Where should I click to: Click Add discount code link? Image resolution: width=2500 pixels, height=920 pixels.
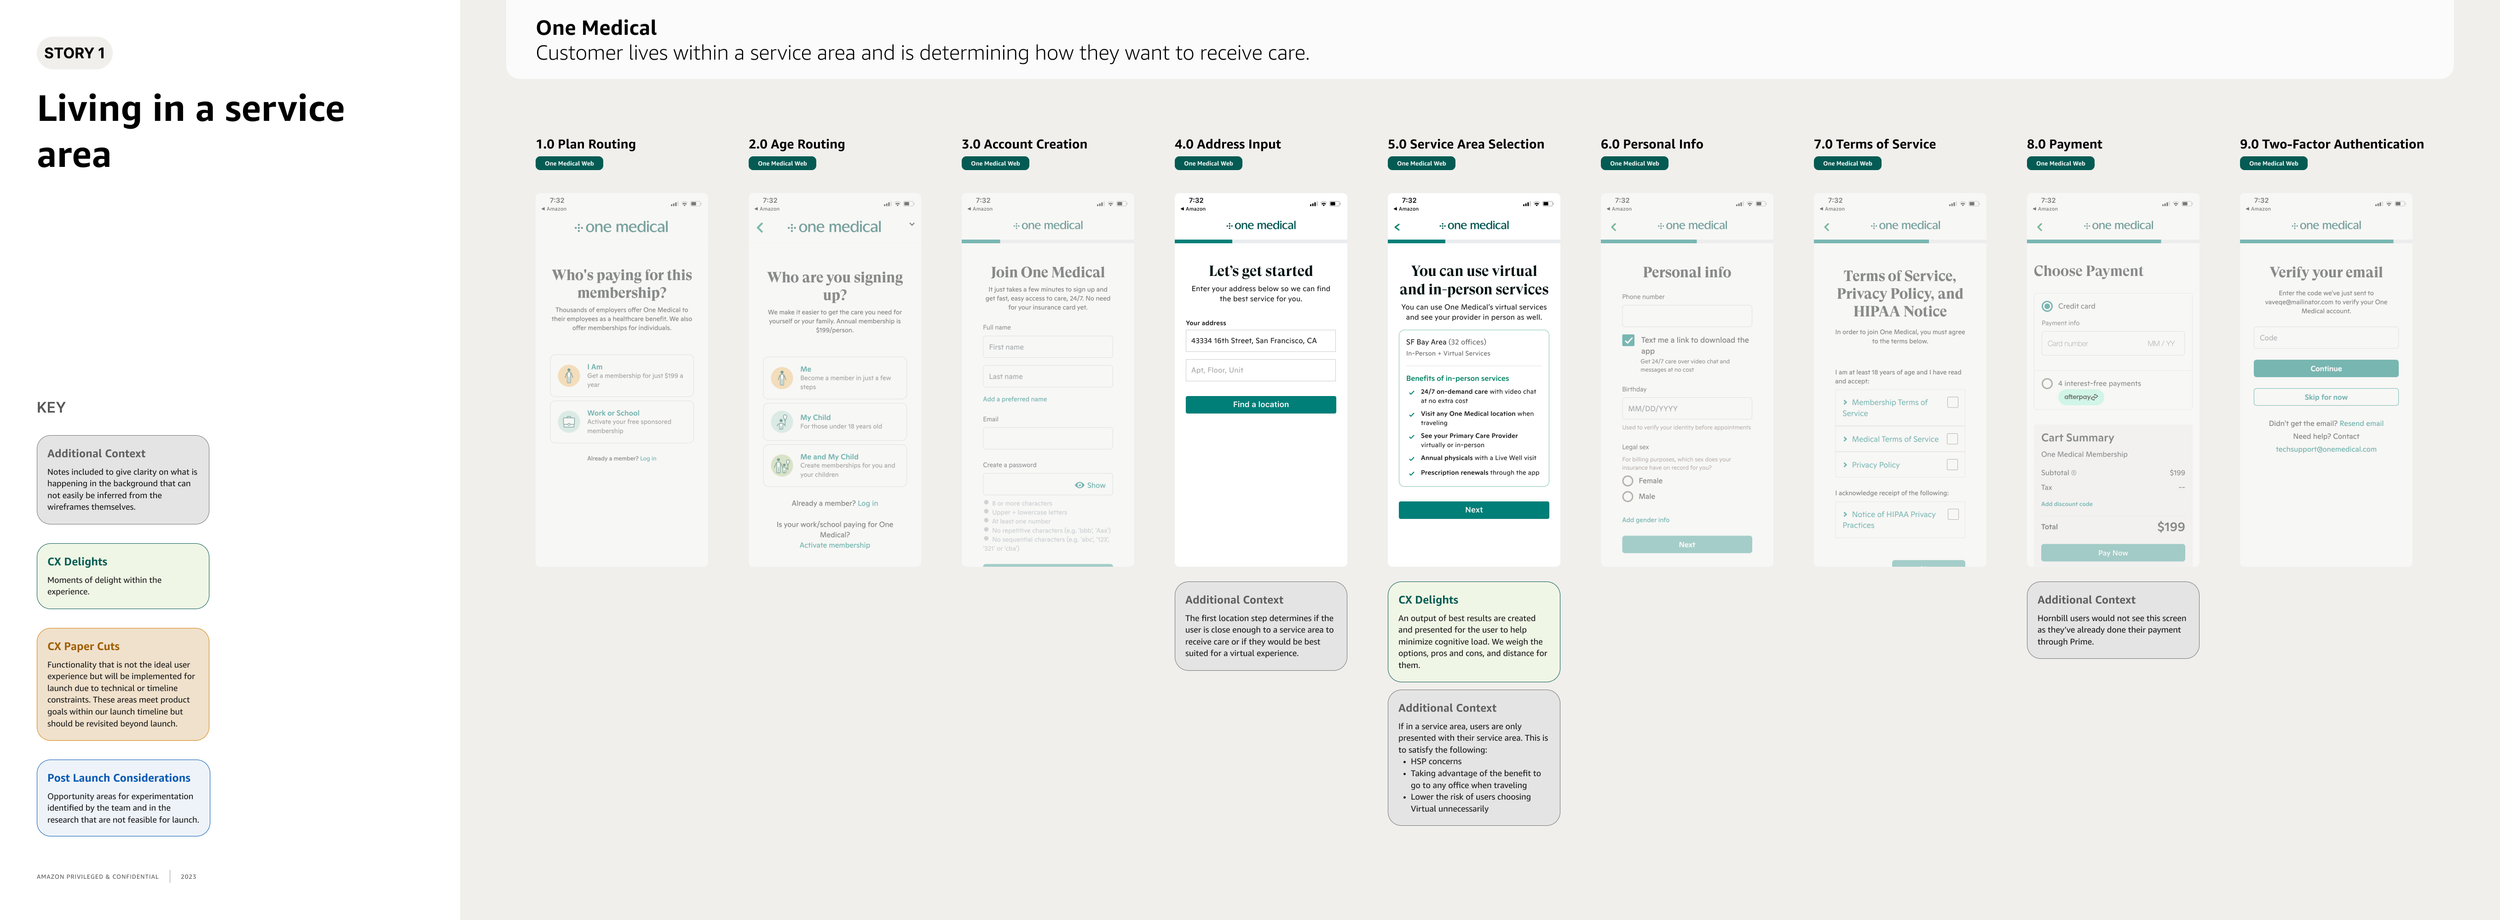click(2066, 504)
